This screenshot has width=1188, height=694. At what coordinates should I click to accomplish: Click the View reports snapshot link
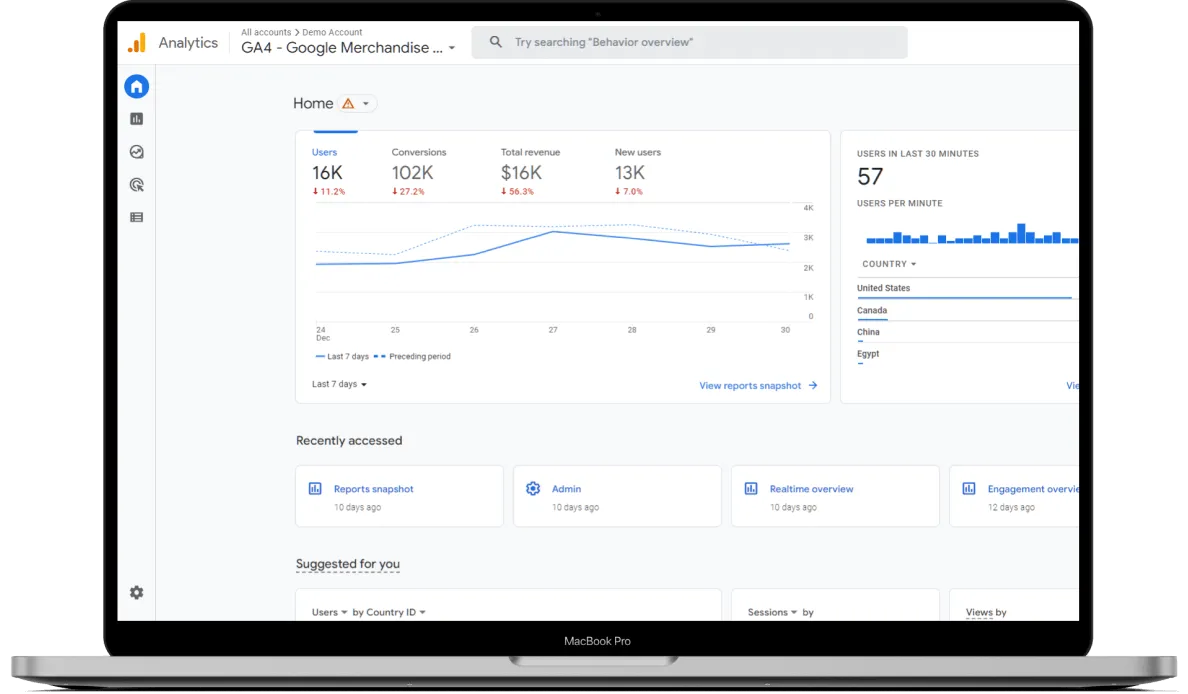click(x=750, y=386)
